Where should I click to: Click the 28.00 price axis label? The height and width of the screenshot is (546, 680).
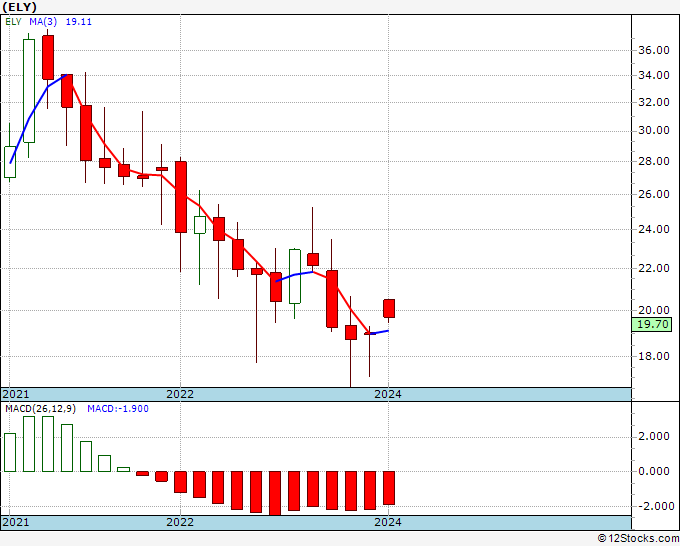click(654, 161)
